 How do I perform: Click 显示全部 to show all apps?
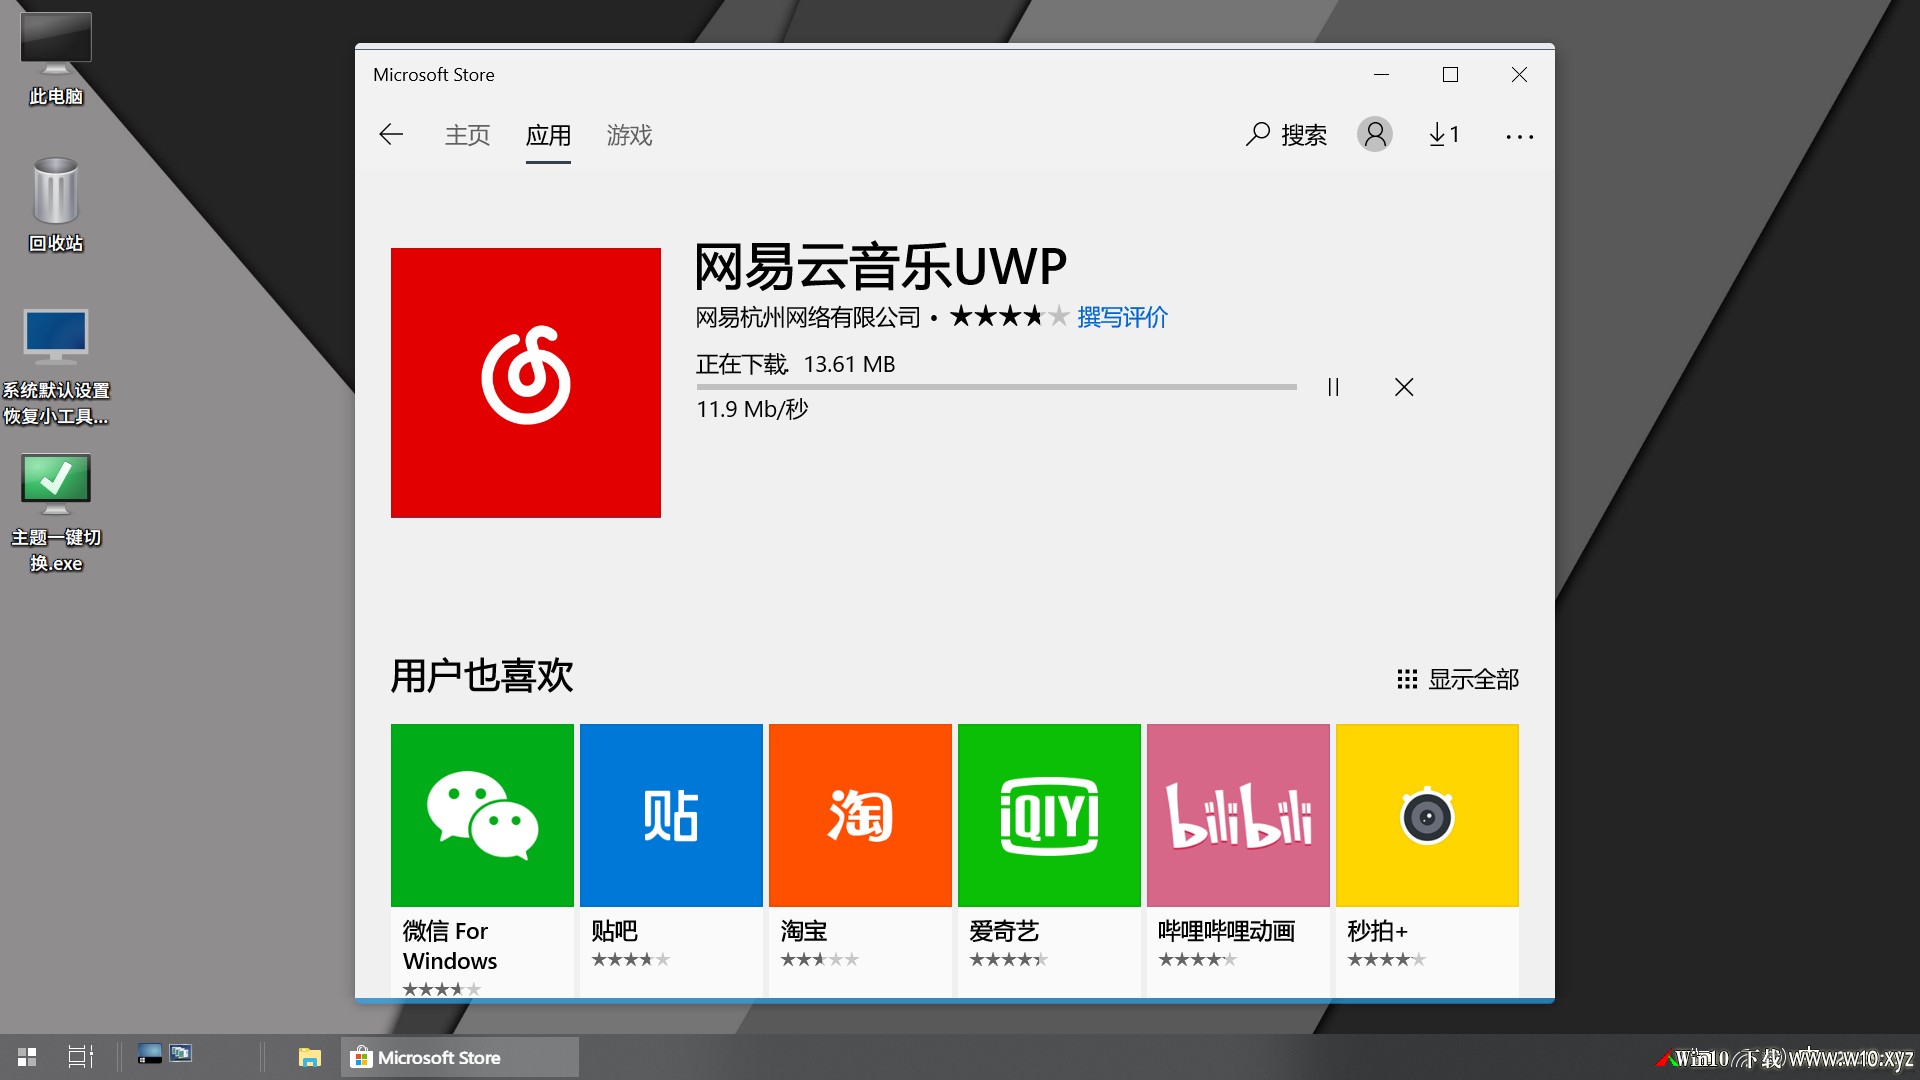[1458, 680]
